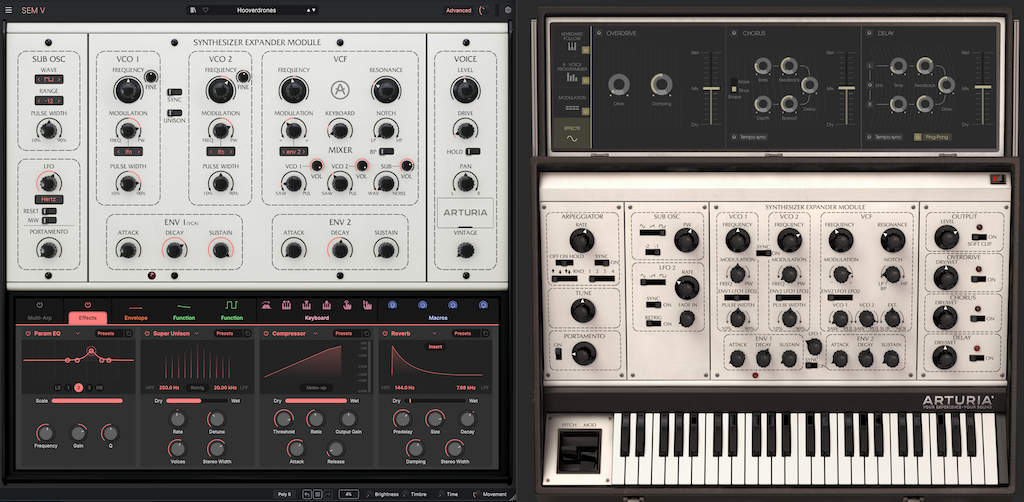Open the Macros tab
Image resolution: width=1024 pixels, height=502 pixels.
click(438, 318)
